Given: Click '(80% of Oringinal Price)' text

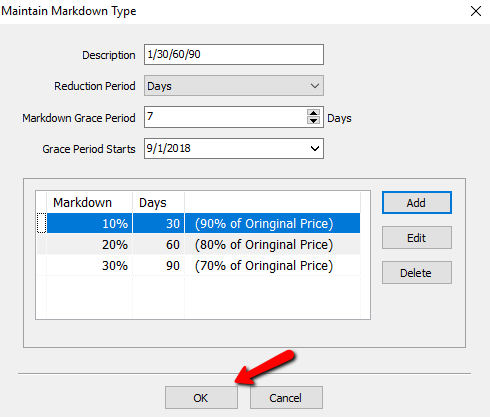Looking at the screenshot, I should coord(264,245).
